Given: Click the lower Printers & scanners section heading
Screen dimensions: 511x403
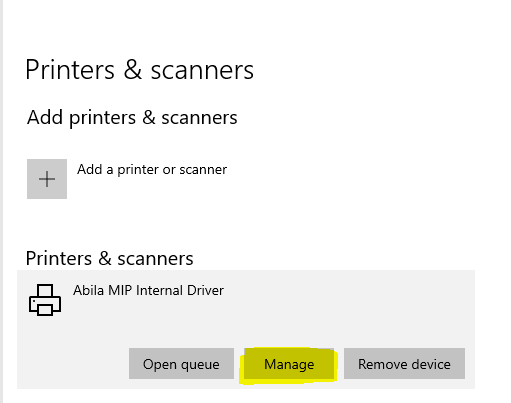Looking at the screenshot, I should coord(109,258).
